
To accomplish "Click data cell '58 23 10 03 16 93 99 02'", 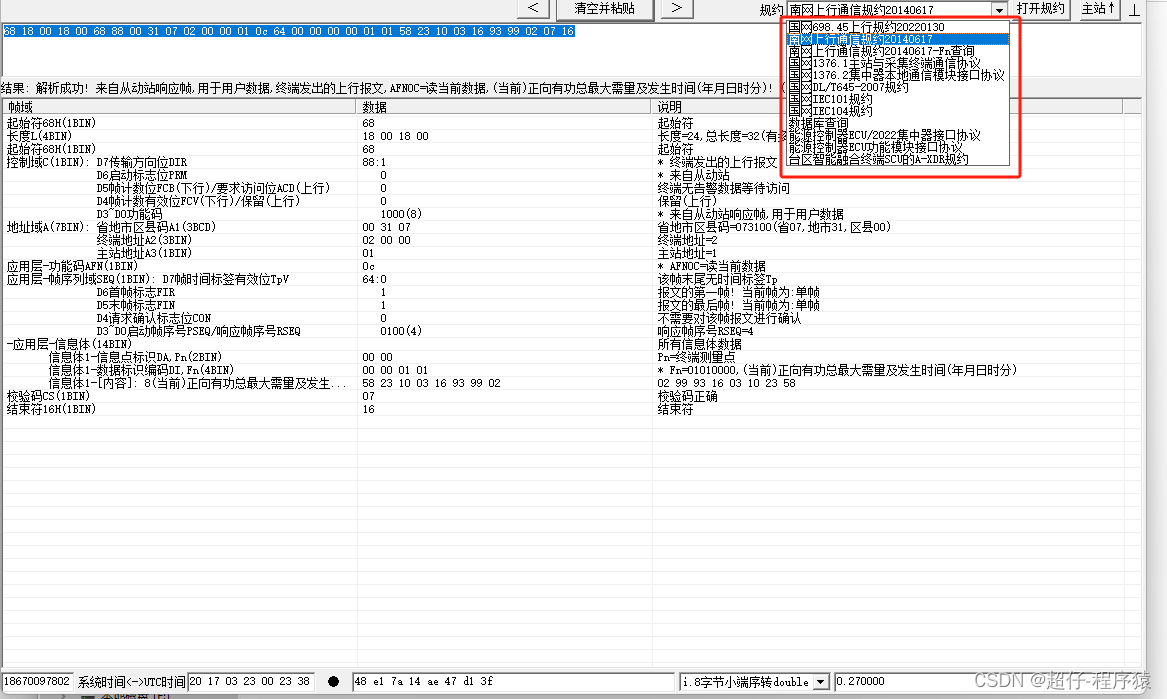I will point(431,383).
